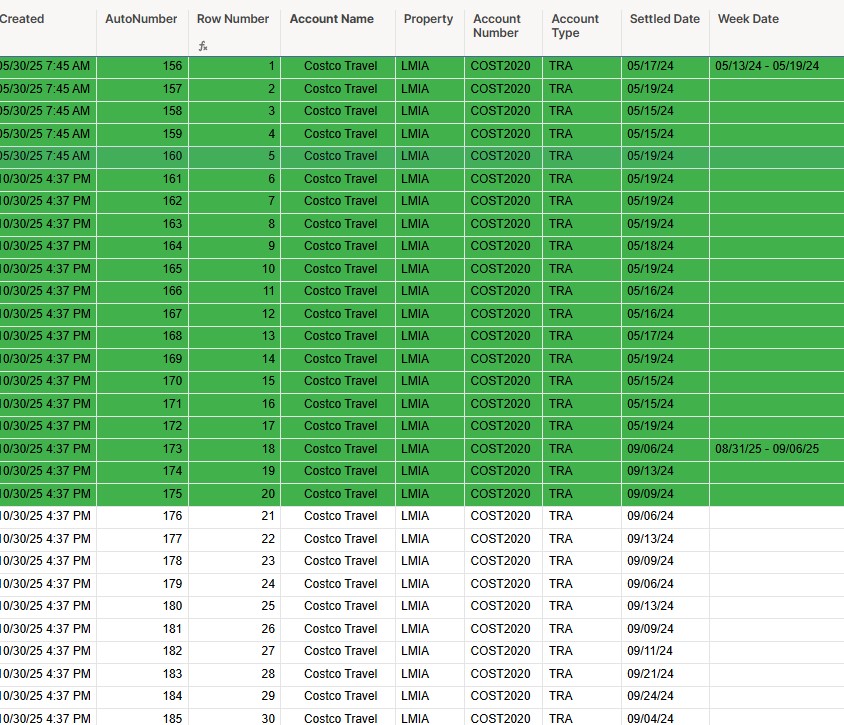This screenshot has height=725, width=844.
Task: Click the Account Number column header
Action: (497, 26)
